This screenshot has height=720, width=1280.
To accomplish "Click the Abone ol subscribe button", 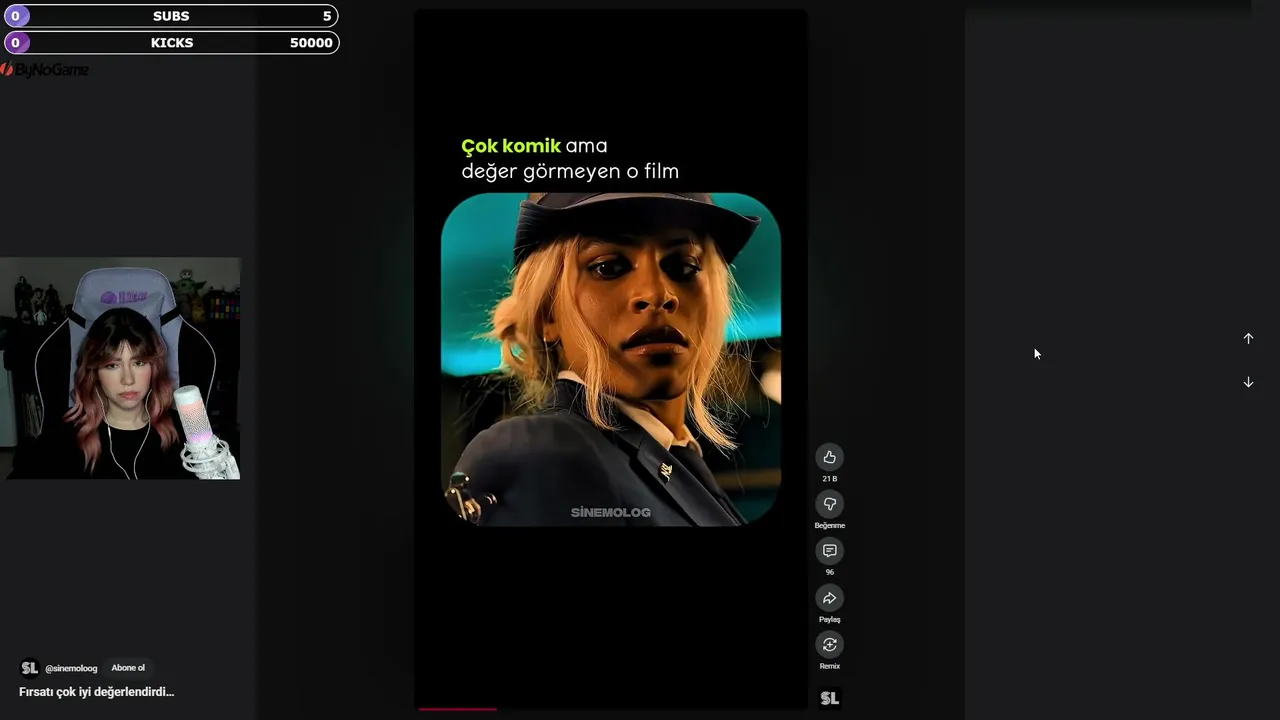I will (x=128, y=668).
